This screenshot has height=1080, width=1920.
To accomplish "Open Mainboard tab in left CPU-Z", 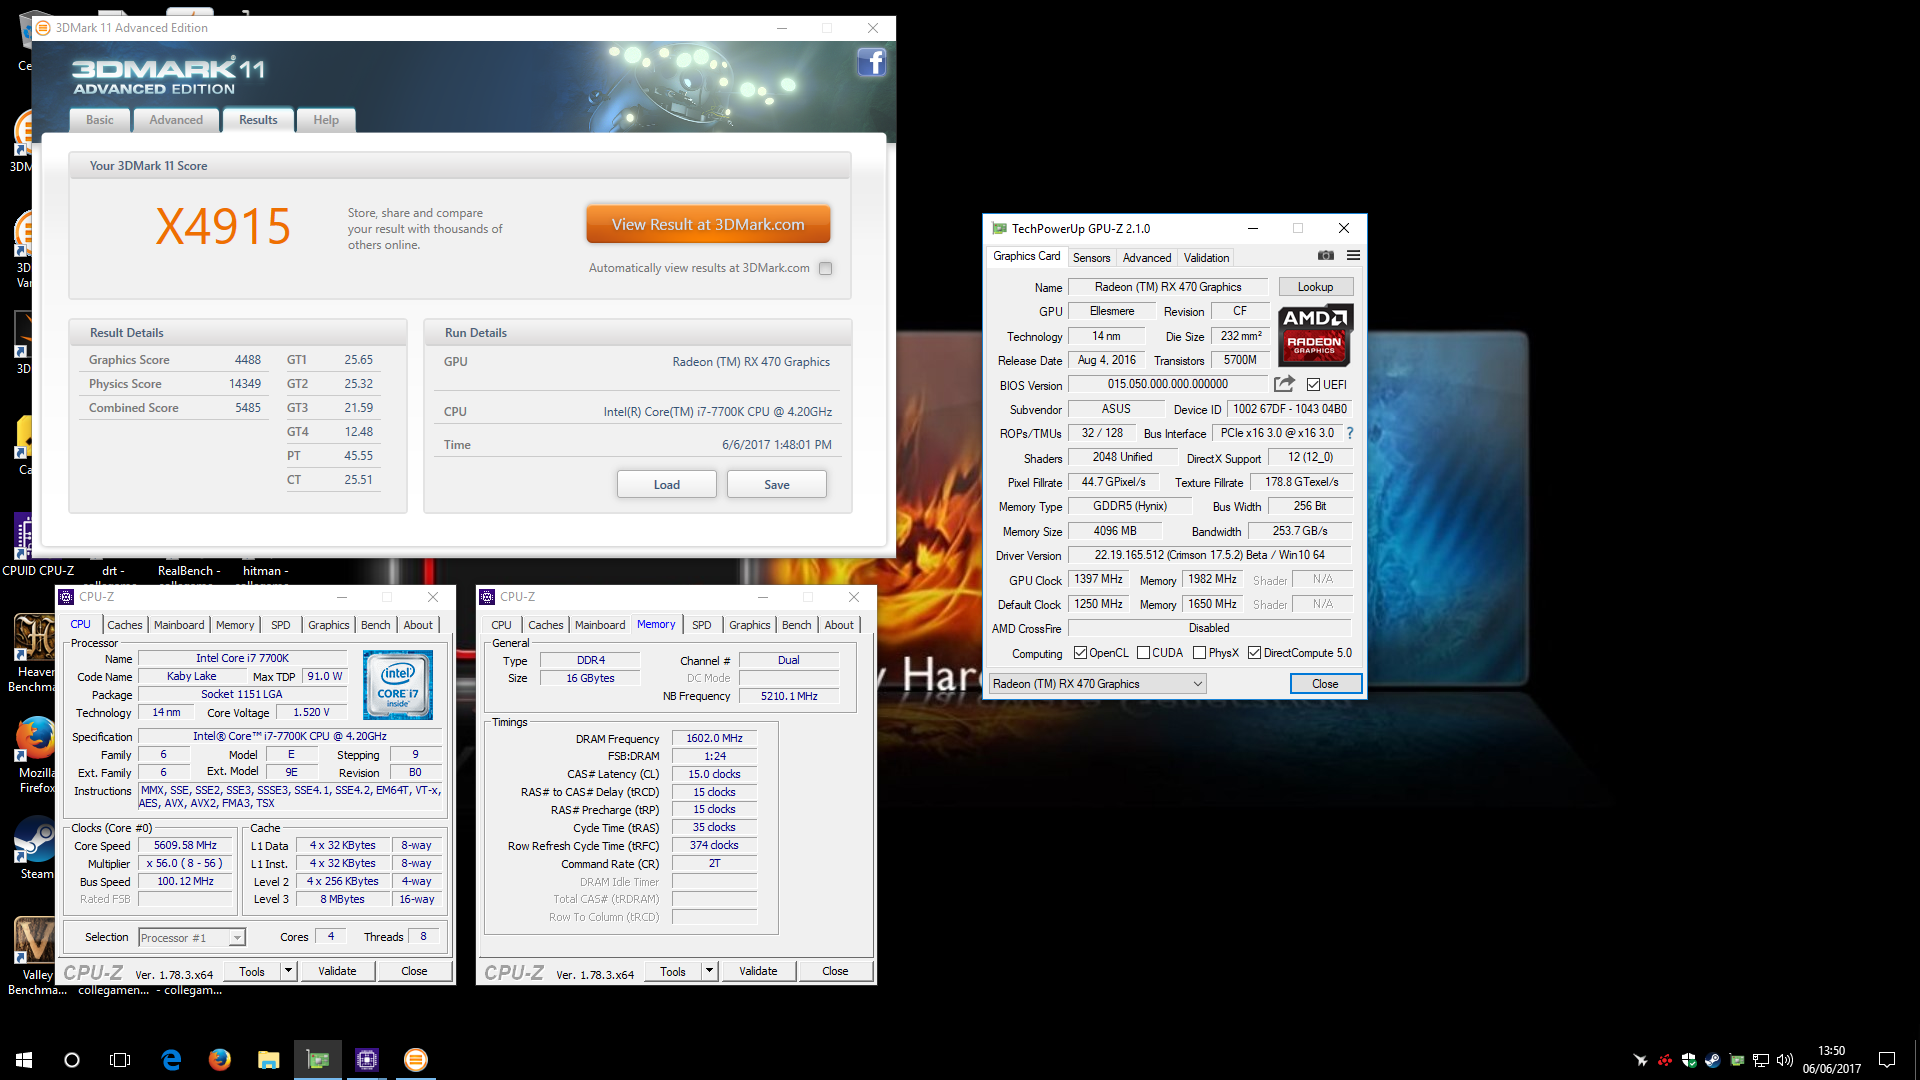I will pyautogui.click(x=179, y=625).
